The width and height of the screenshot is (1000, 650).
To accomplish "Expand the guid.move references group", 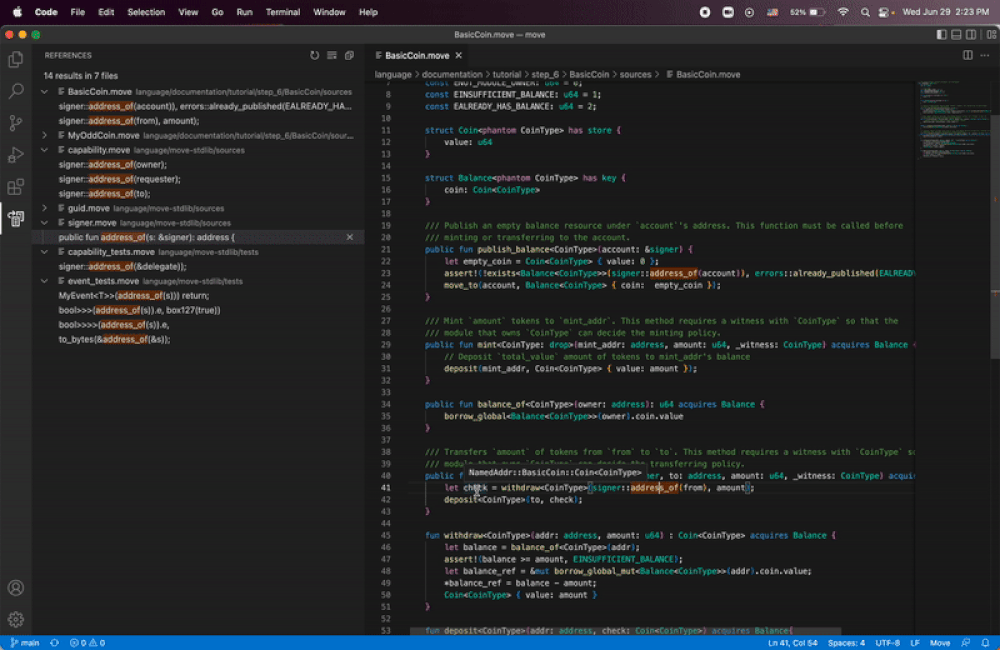I will tap(45, 208).
